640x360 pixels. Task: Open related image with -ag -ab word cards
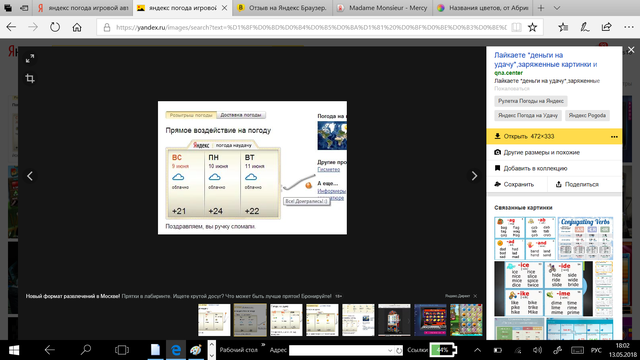click(x=525, y=238)
